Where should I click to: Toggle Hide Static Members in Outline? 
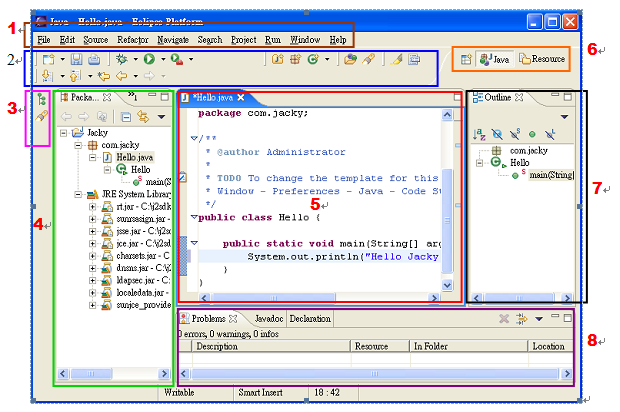pyautogui.click(x=515, y=134)
